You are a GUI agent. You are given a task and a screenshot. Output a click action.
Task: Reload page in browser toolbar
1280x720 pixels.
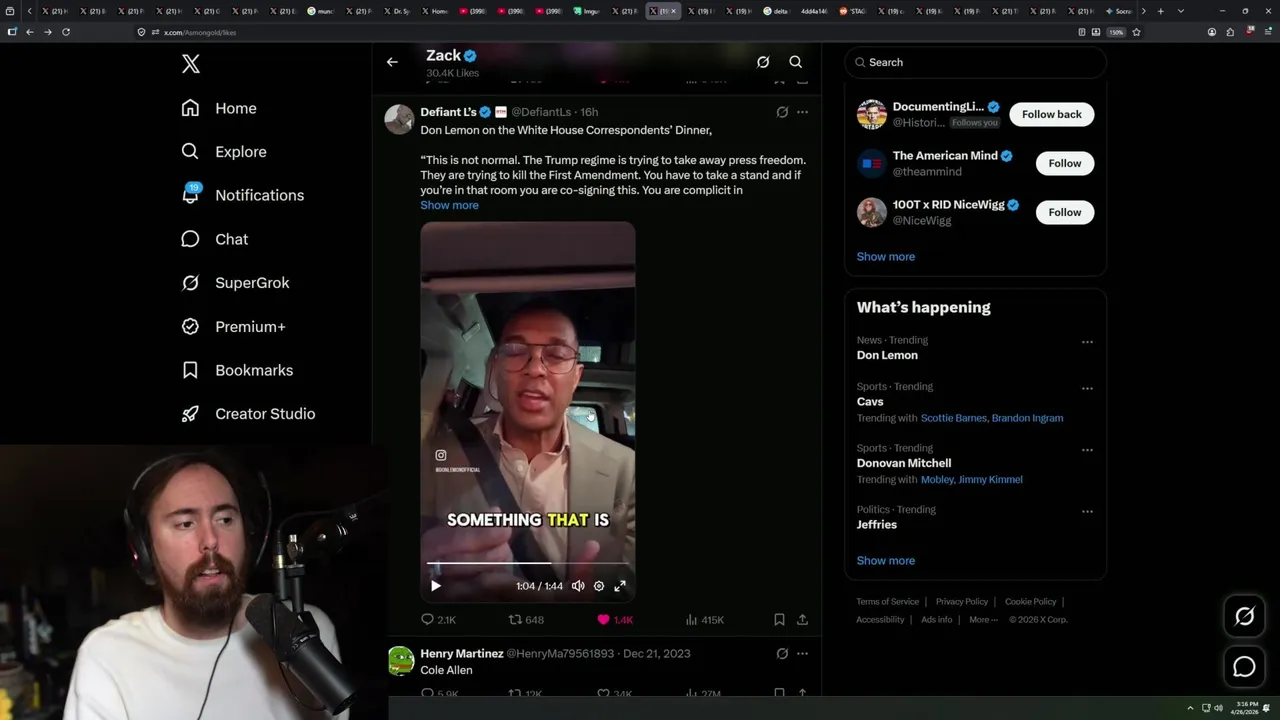(66, 32)
